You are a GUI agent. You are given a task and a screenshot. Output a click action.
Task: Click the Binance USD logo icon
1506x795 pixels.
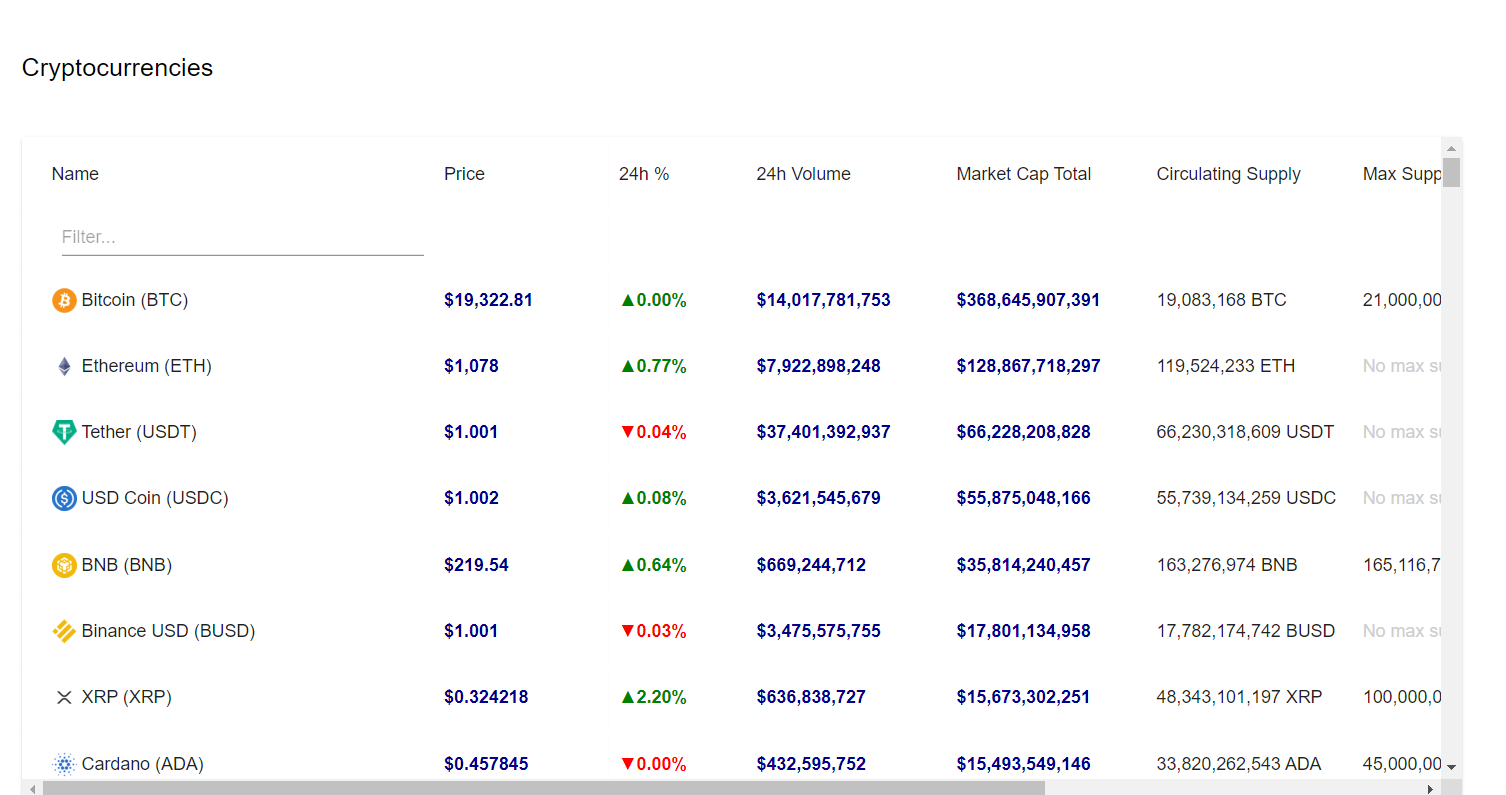click(x=64, y=631)
